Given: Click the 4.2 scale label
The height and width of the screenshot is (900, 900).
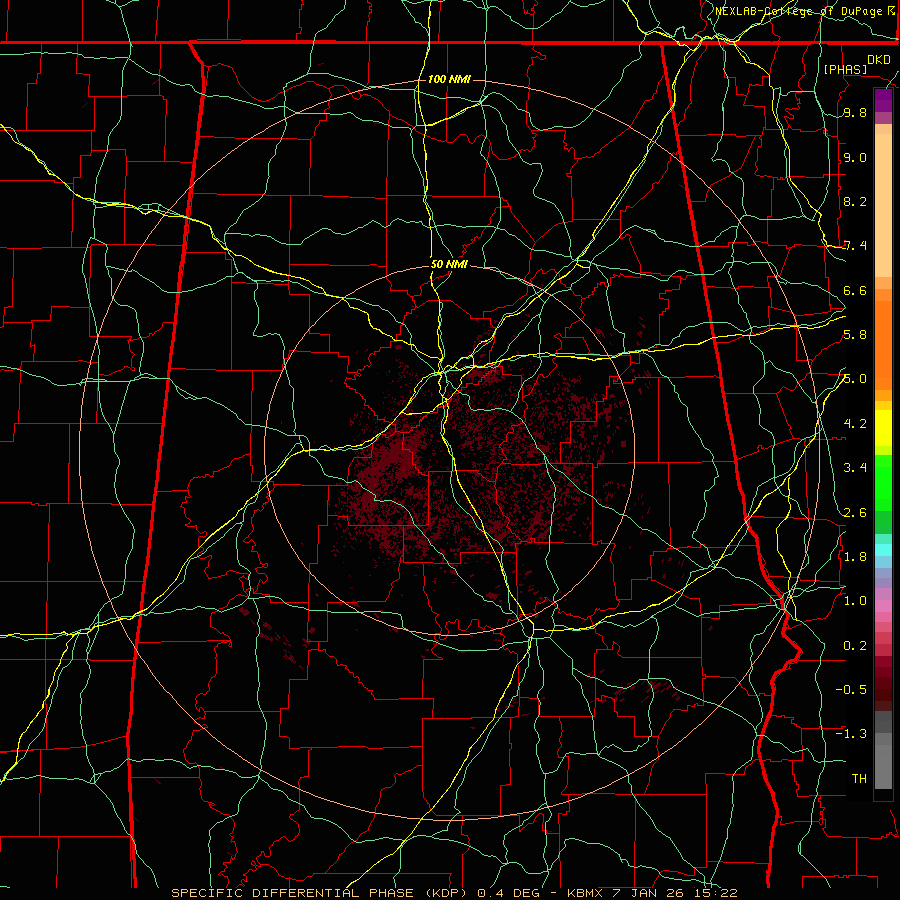Looking at the screenshot, I should [855, 424].
